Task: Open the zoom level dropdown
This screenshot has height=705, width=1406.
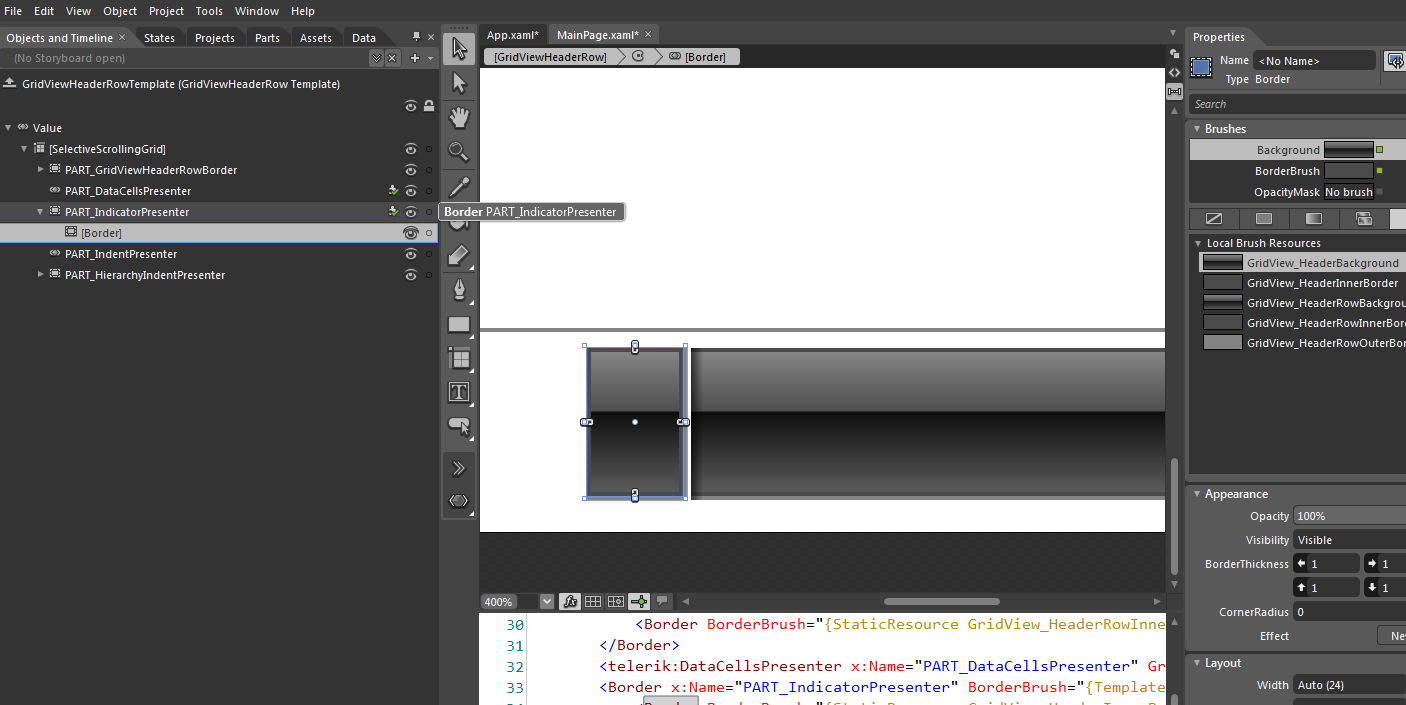Action: coord(547,602)
